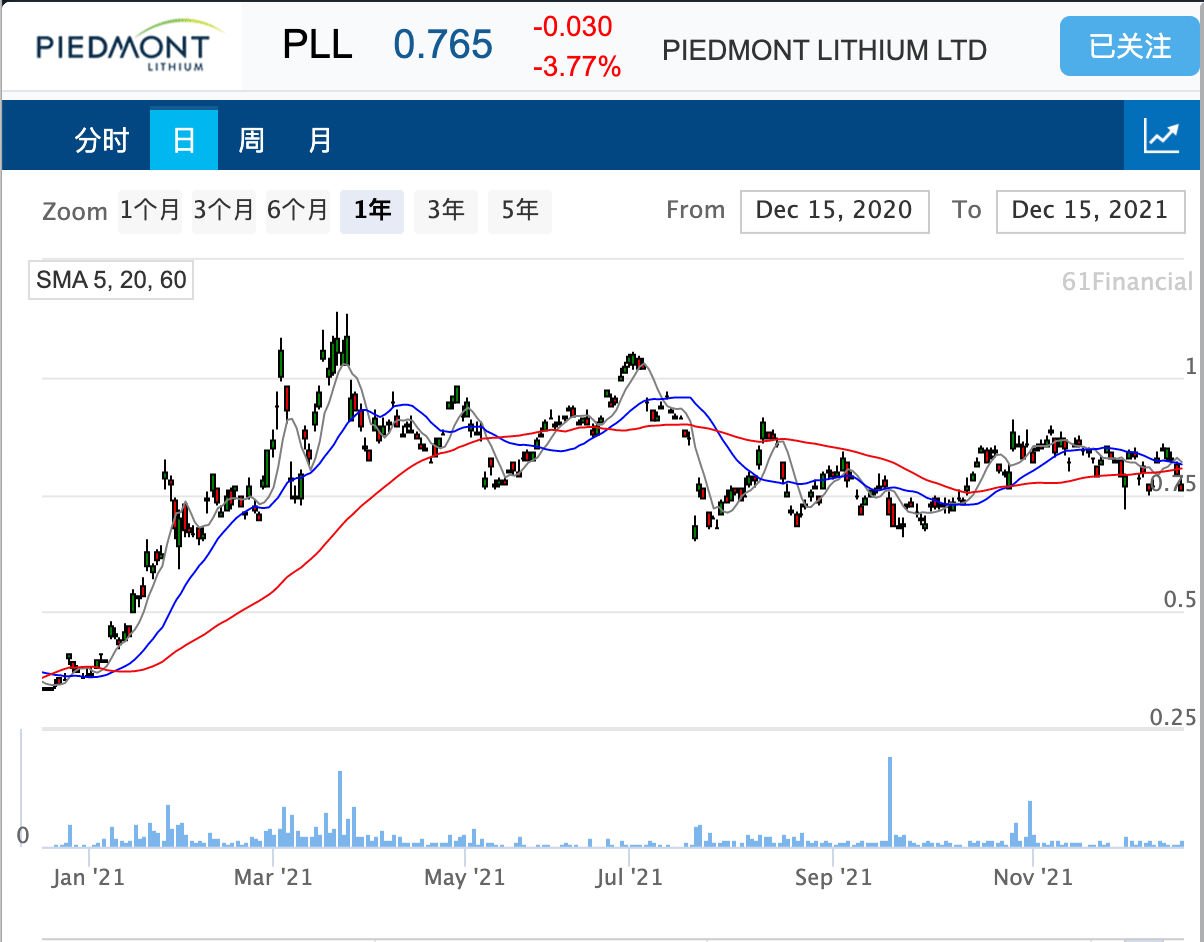The image size is (1204, 942).
Task: Set zoom range to 3年
Action: (x=446, y=210)
